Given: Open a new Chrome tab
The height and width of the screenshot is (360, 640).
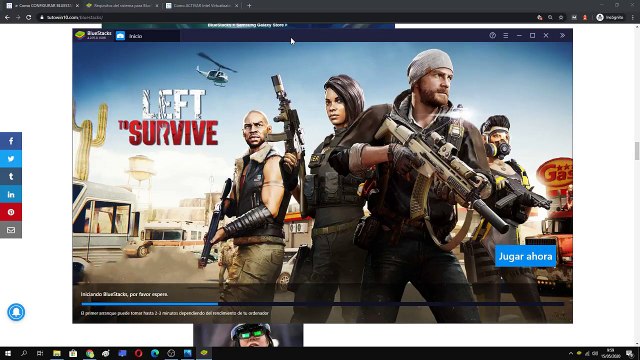Looking at the screenshot, I should (x=249, y=6).
